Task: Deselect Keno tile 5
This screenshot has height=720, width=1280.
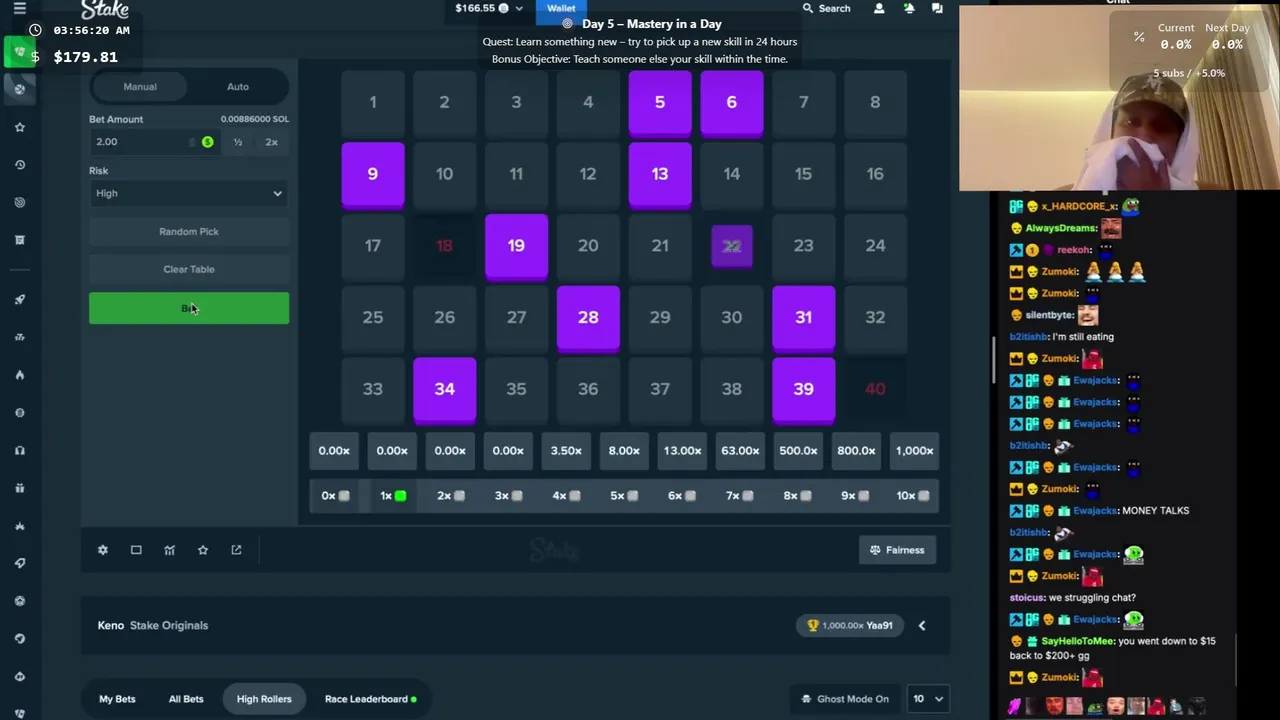Action: click(660, 102)
